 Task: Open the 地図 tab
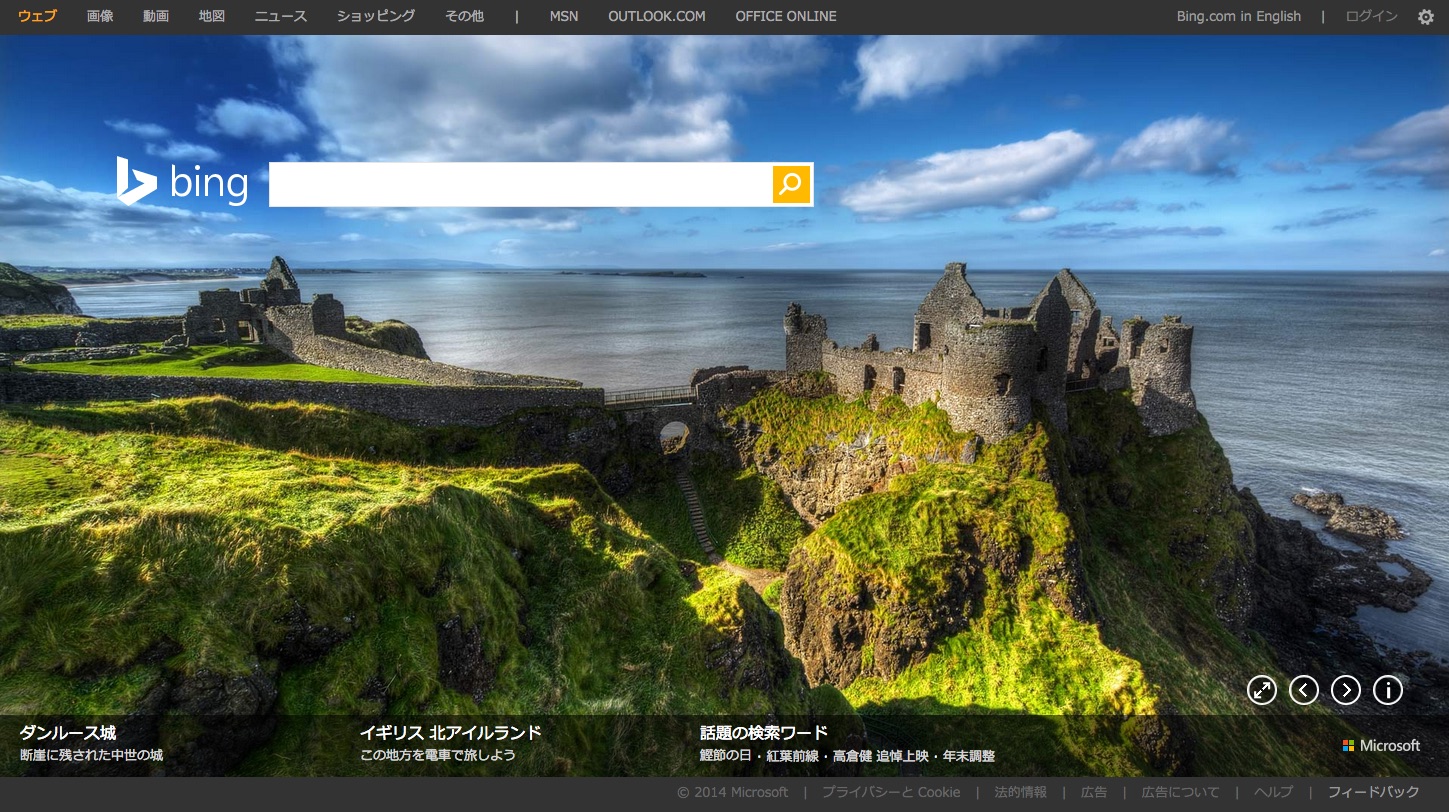click(212, 16)
